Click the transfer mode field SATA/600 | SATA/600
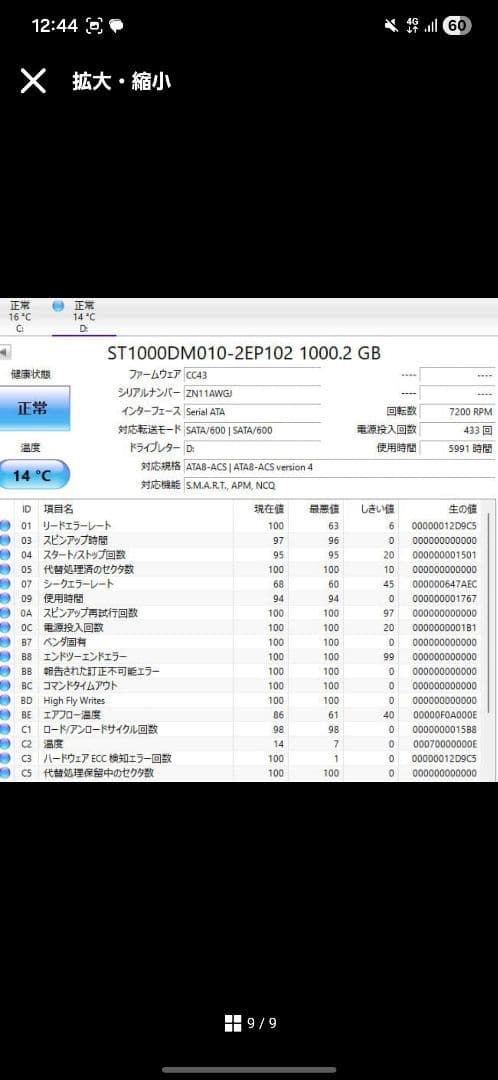 (x=252, y=430)
